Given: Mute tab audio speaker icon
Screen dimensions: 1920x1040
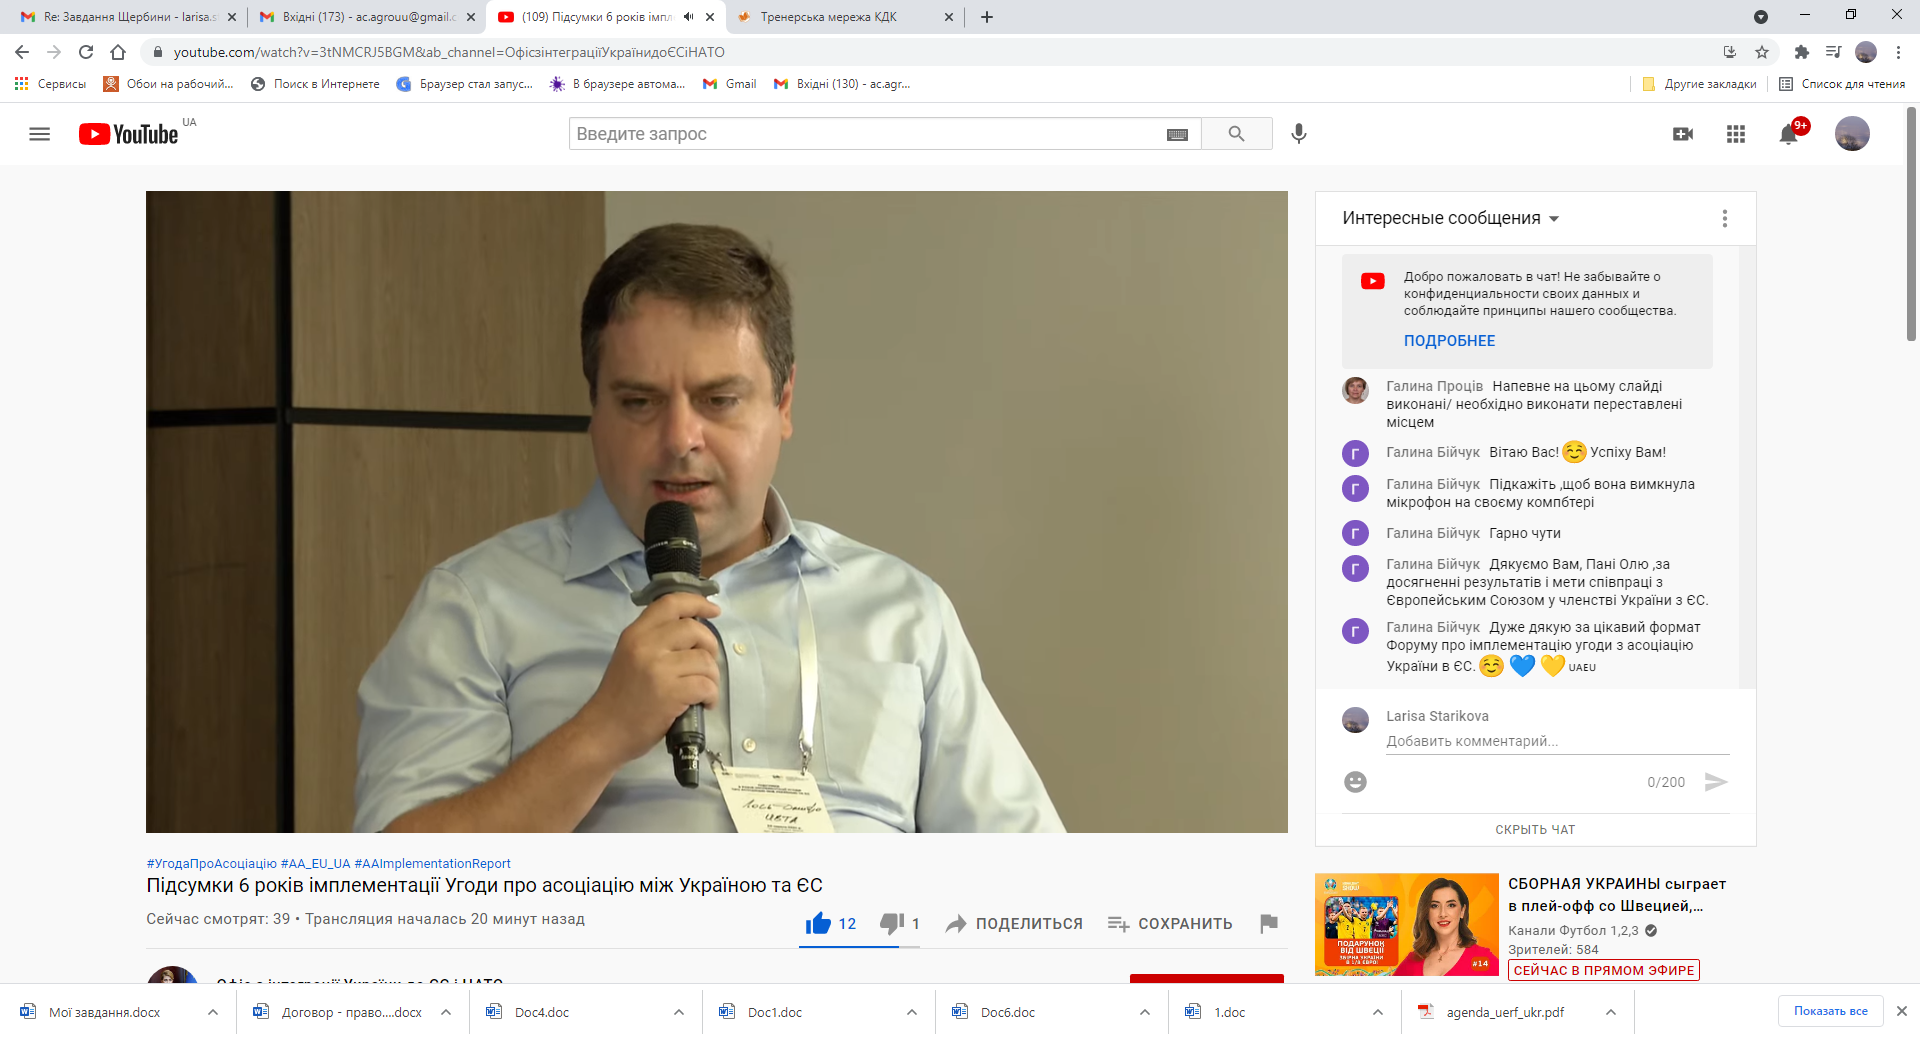Looking at the screenshot, I should click(688, 17).
